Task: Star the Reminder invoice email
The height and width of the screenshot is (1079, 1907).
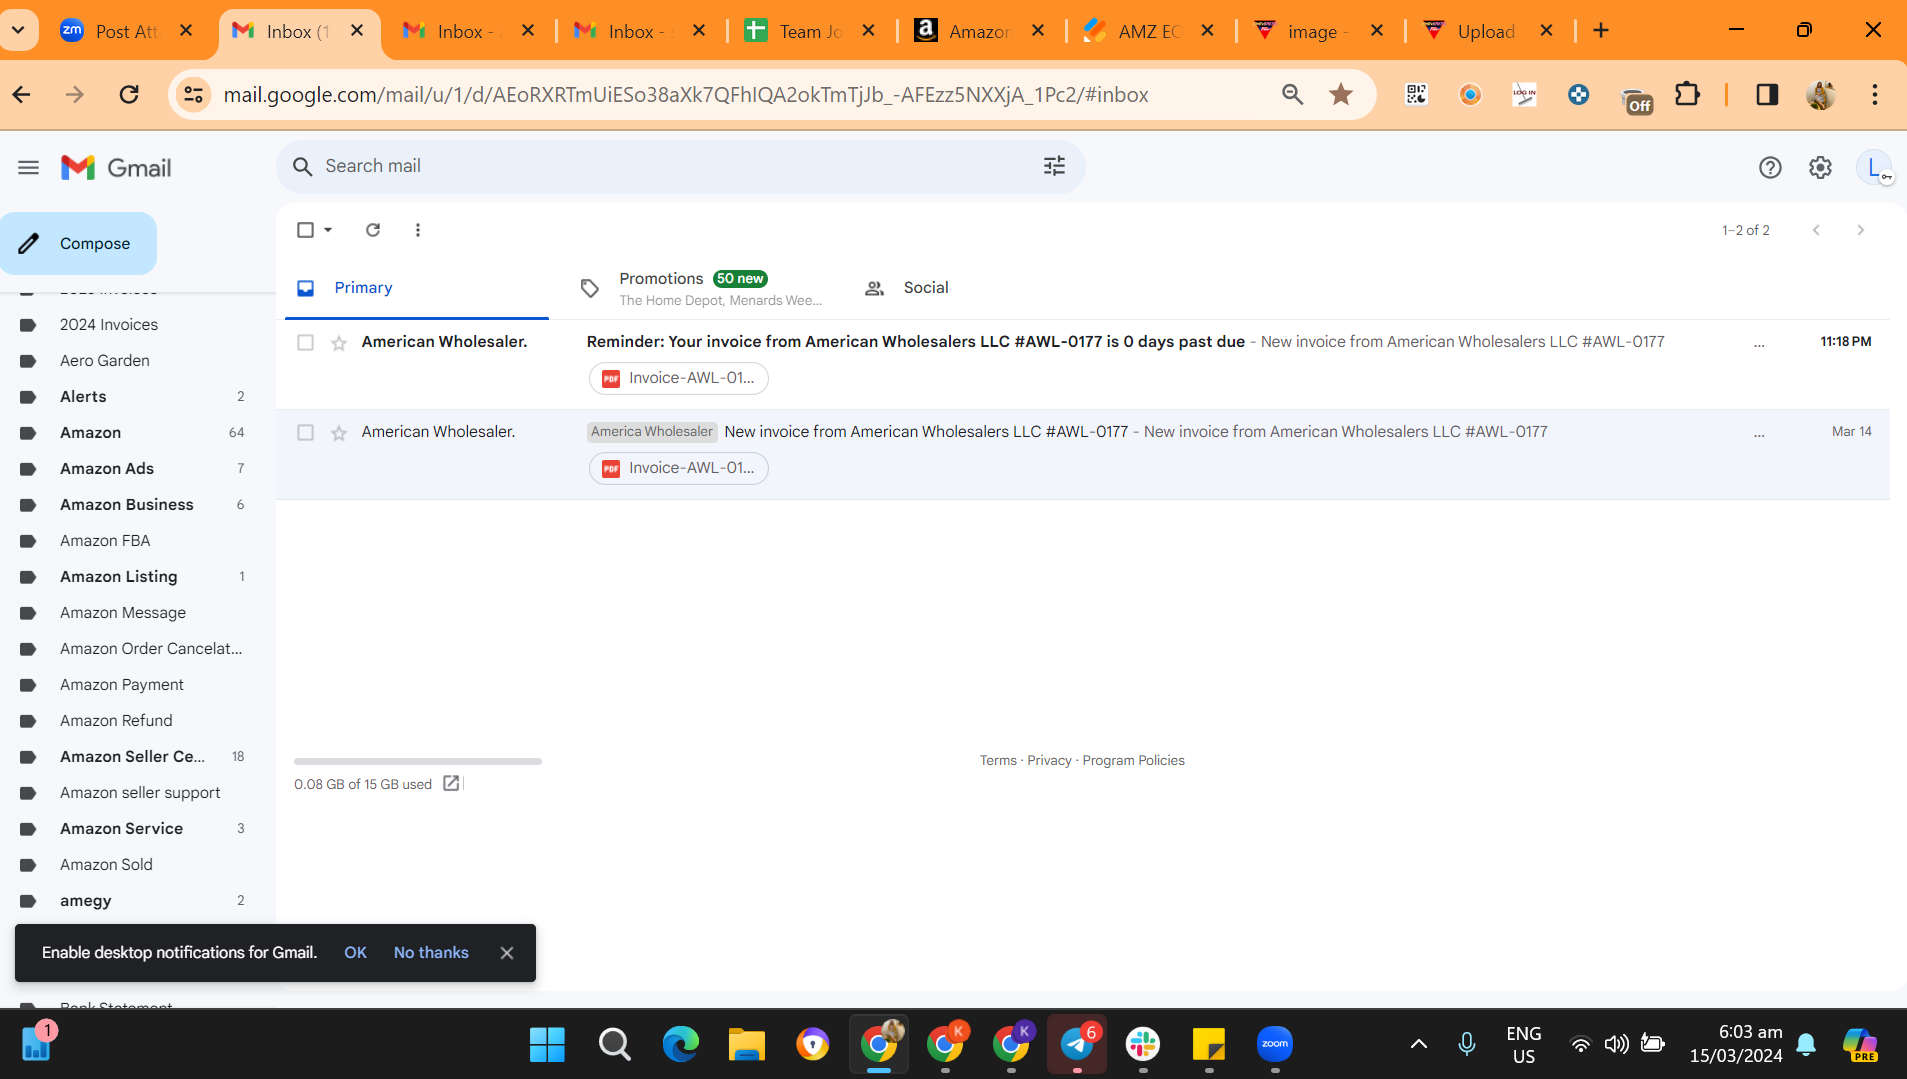Action: tap(339, 343)
